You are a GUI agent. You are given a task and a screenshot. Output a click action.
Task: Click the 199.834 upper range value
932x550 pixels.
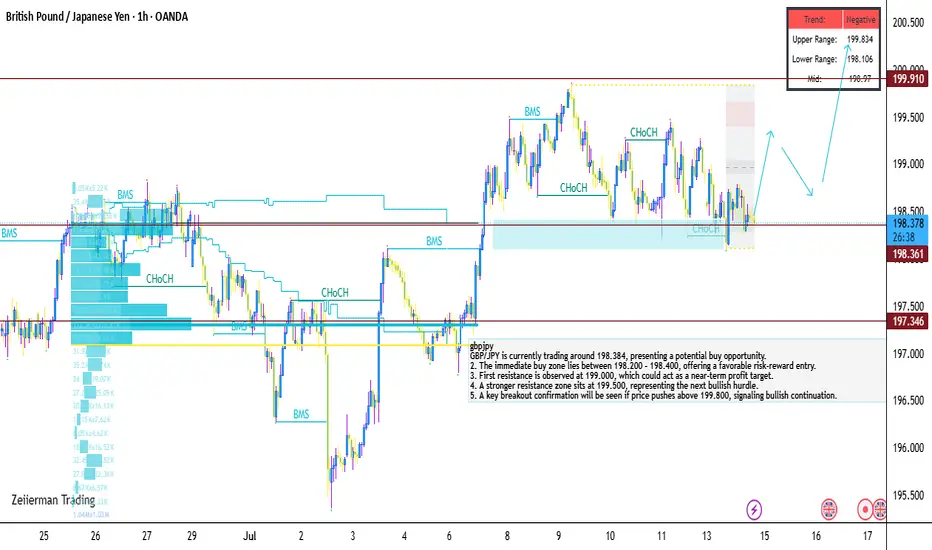click(860, 39)
